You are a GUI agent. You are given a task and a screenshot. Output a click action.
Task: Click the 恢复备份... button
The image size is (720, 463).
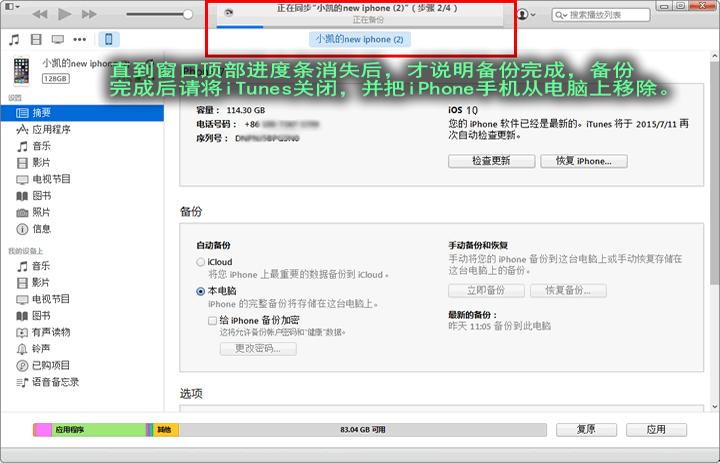pos(568,291)
